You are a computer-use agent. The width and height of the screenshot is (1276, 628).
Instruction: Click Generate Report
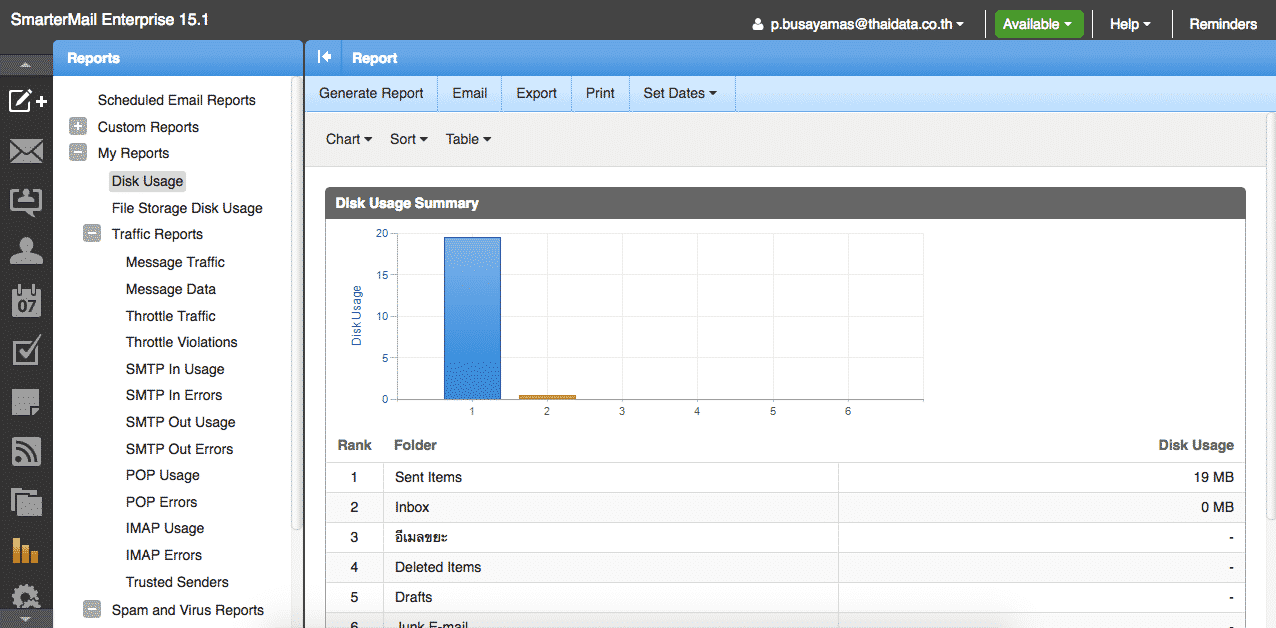pos(372,93)
